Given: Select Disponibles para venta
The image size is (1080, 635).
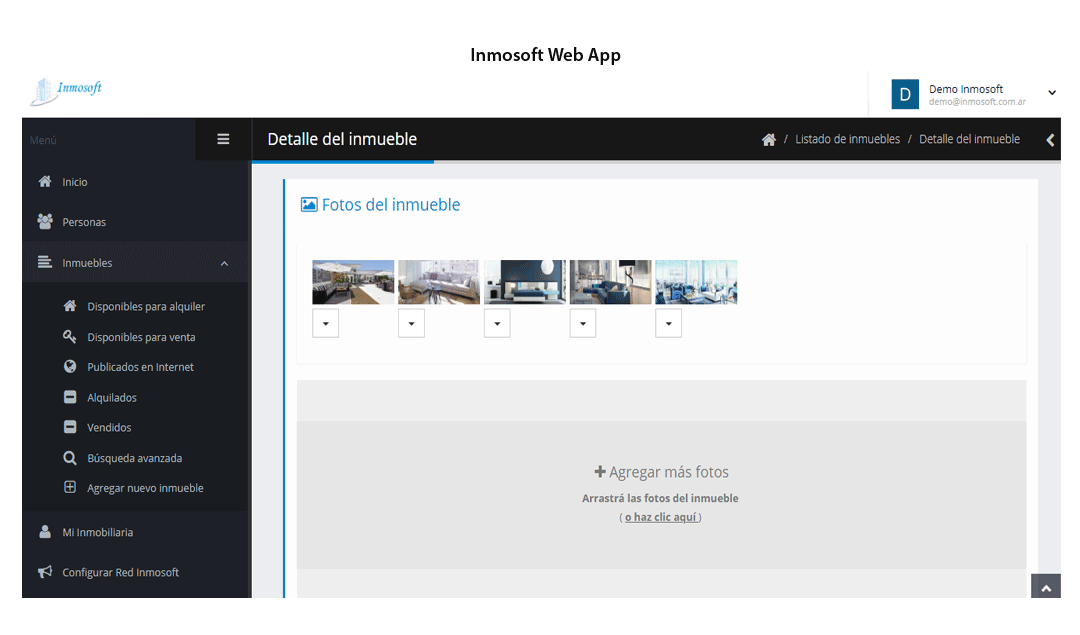Looking at the screenshot, I should pos(141,337).
